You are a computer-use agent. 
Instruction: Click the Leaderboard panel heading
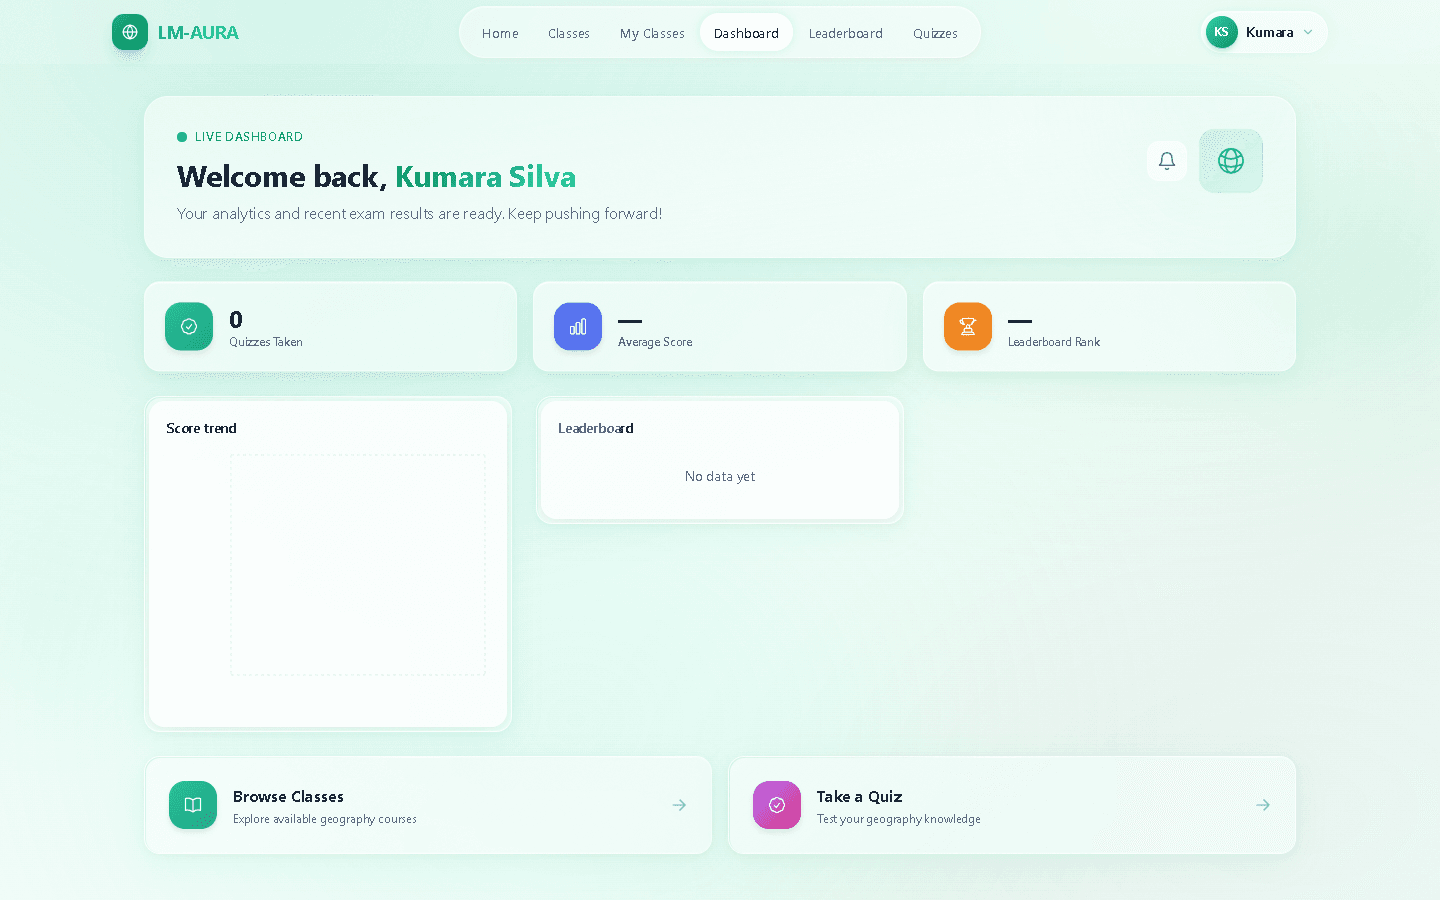[596, 428]
